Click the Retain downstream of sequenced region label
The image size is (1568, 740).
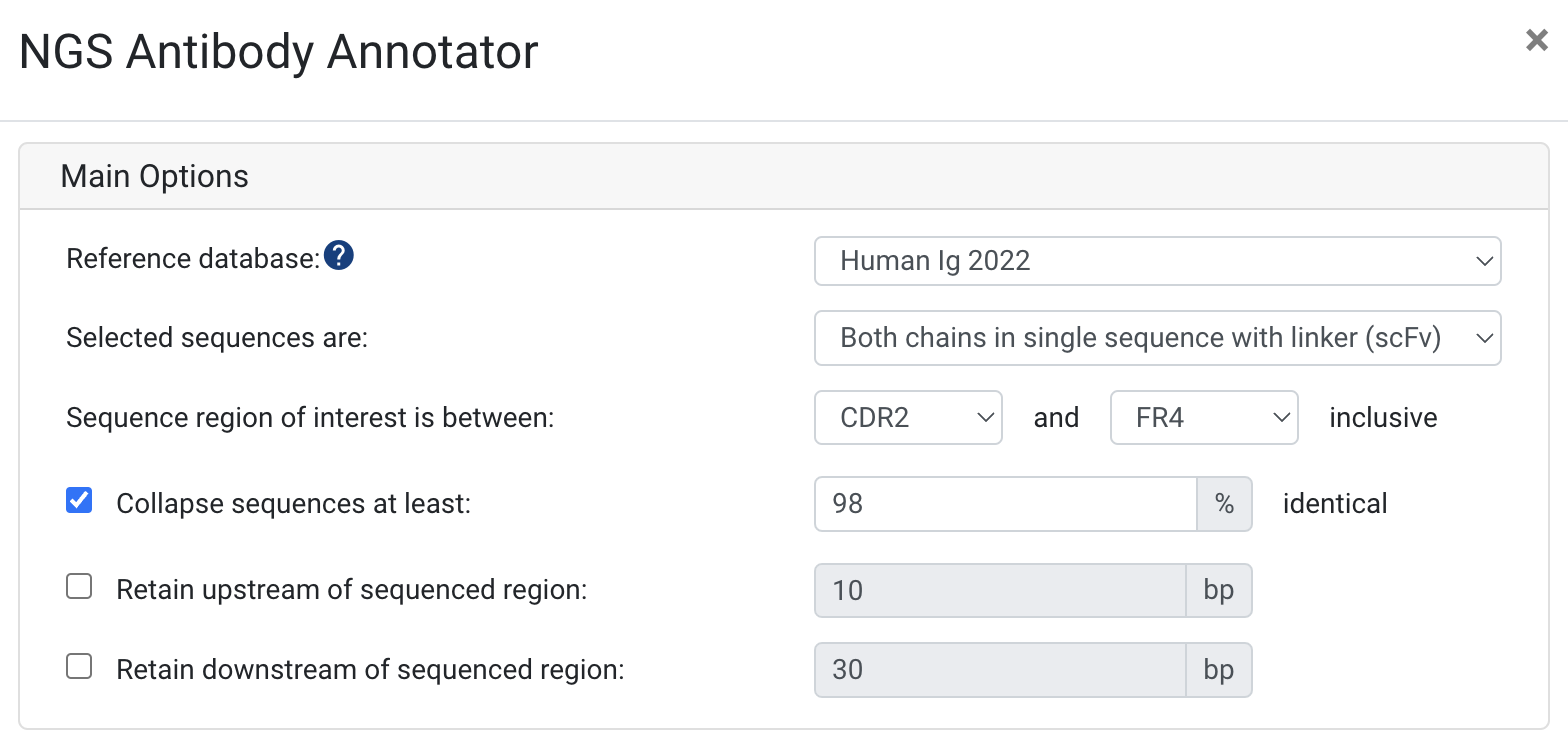tap(370, 669)
